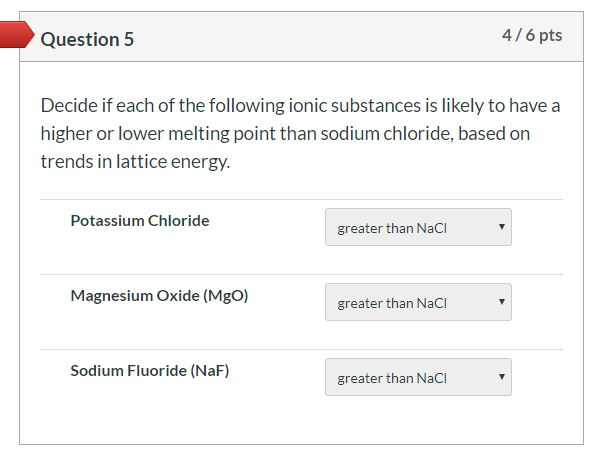Select the "Potassium Chloride" row label
Viewport: 600px width, 458px height.
(x=140, y=221)
